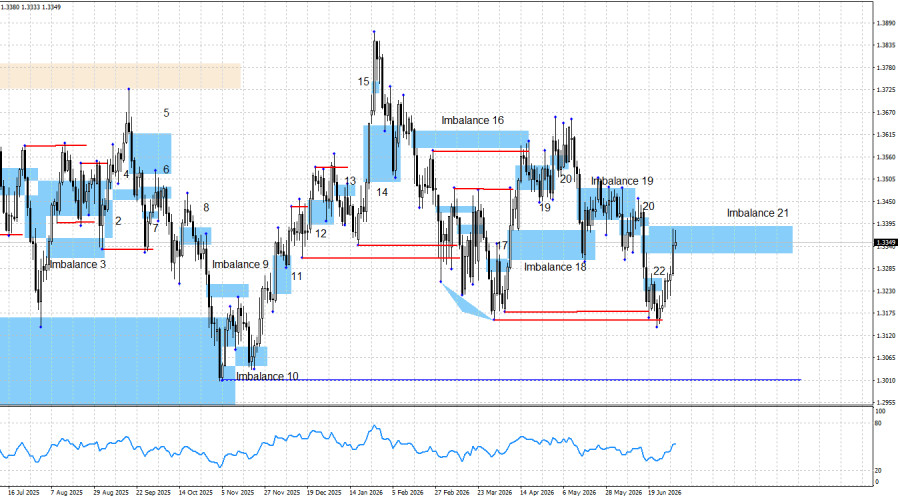900x500 pixels.
Task: Click the 1.3890 price scale label
Action: pyautogui.click(x=886, y=23)
